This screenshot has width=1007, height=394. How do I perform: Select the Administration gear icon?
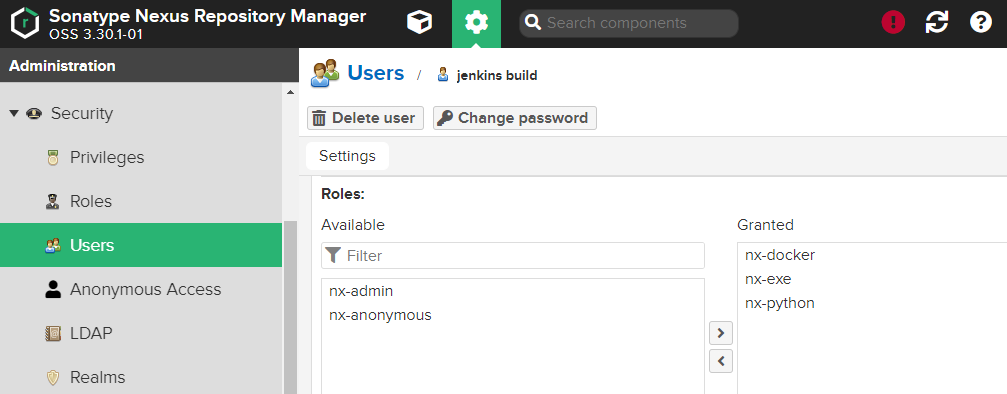[x=476, y=23]
